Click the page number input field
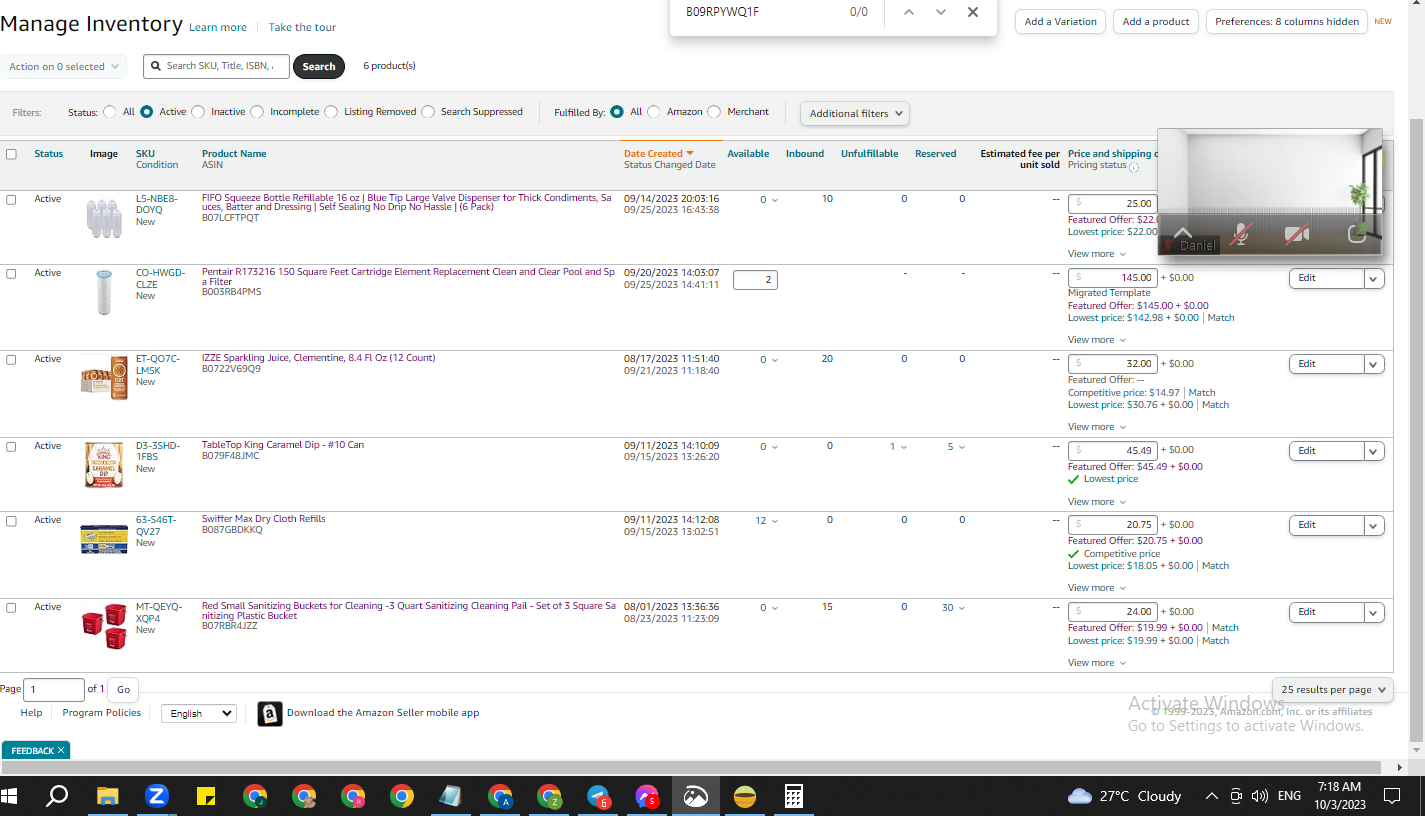The width and height of the screenshot is (1425, 816). [54, 689]
